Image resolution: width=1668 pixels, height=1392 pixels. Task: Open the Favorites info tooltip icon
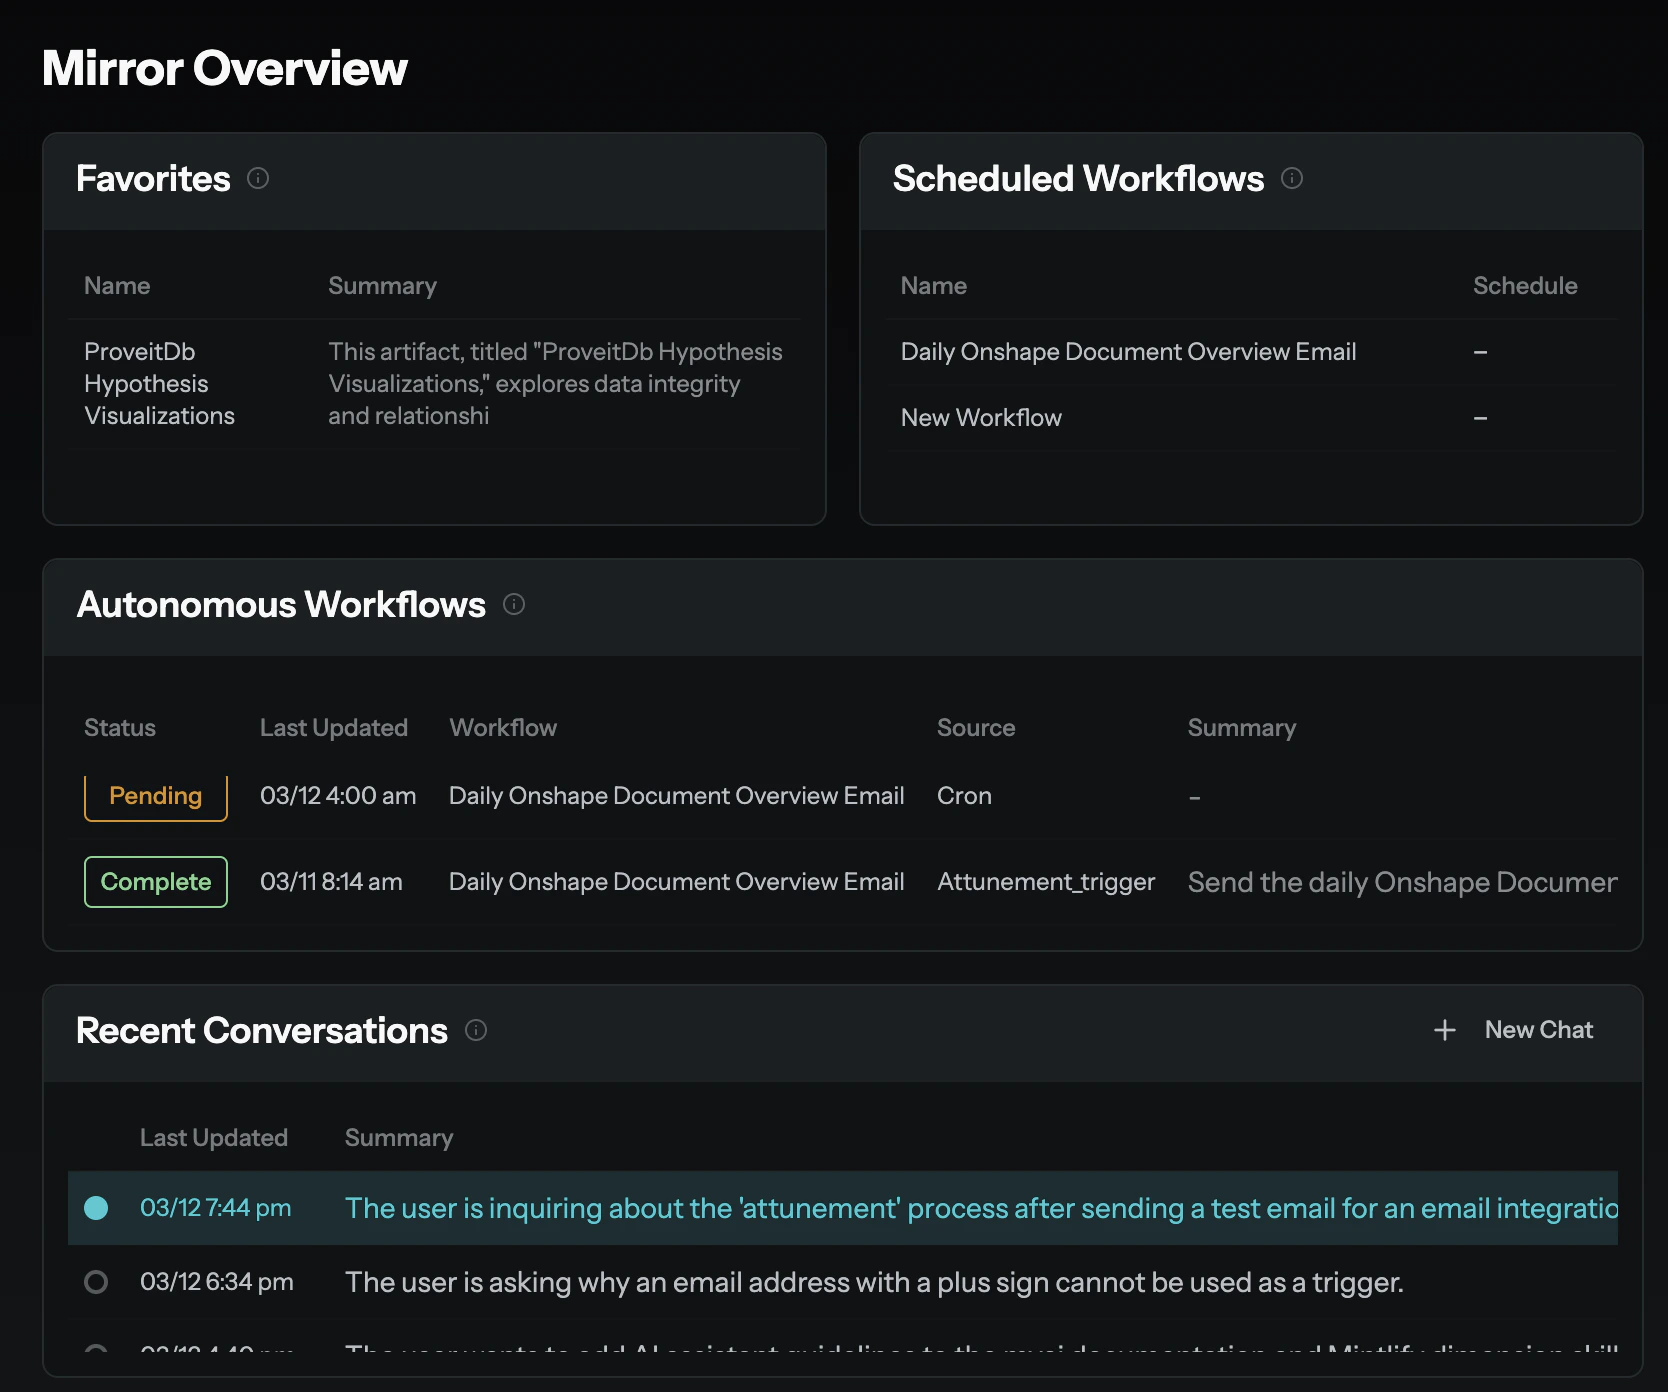(x=258, y=179)
